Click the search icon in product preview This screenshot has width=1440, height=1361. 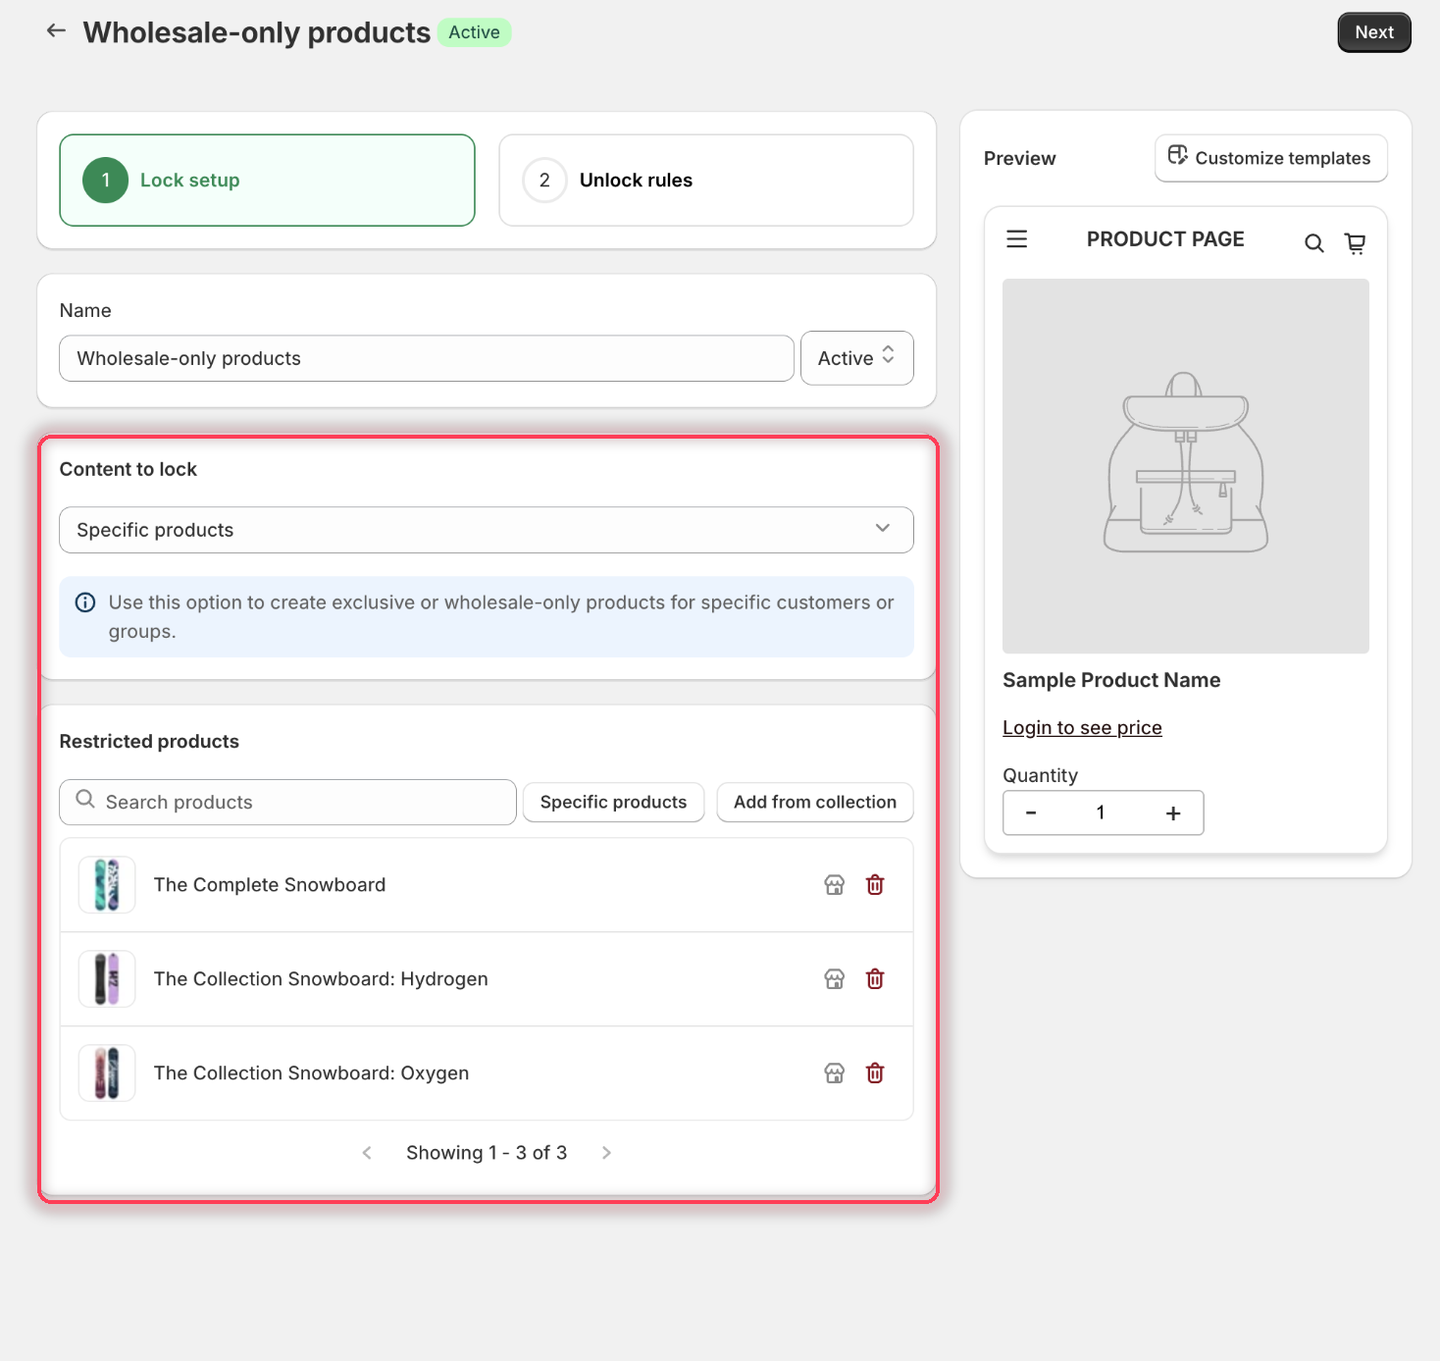(x=1314, y=243)
